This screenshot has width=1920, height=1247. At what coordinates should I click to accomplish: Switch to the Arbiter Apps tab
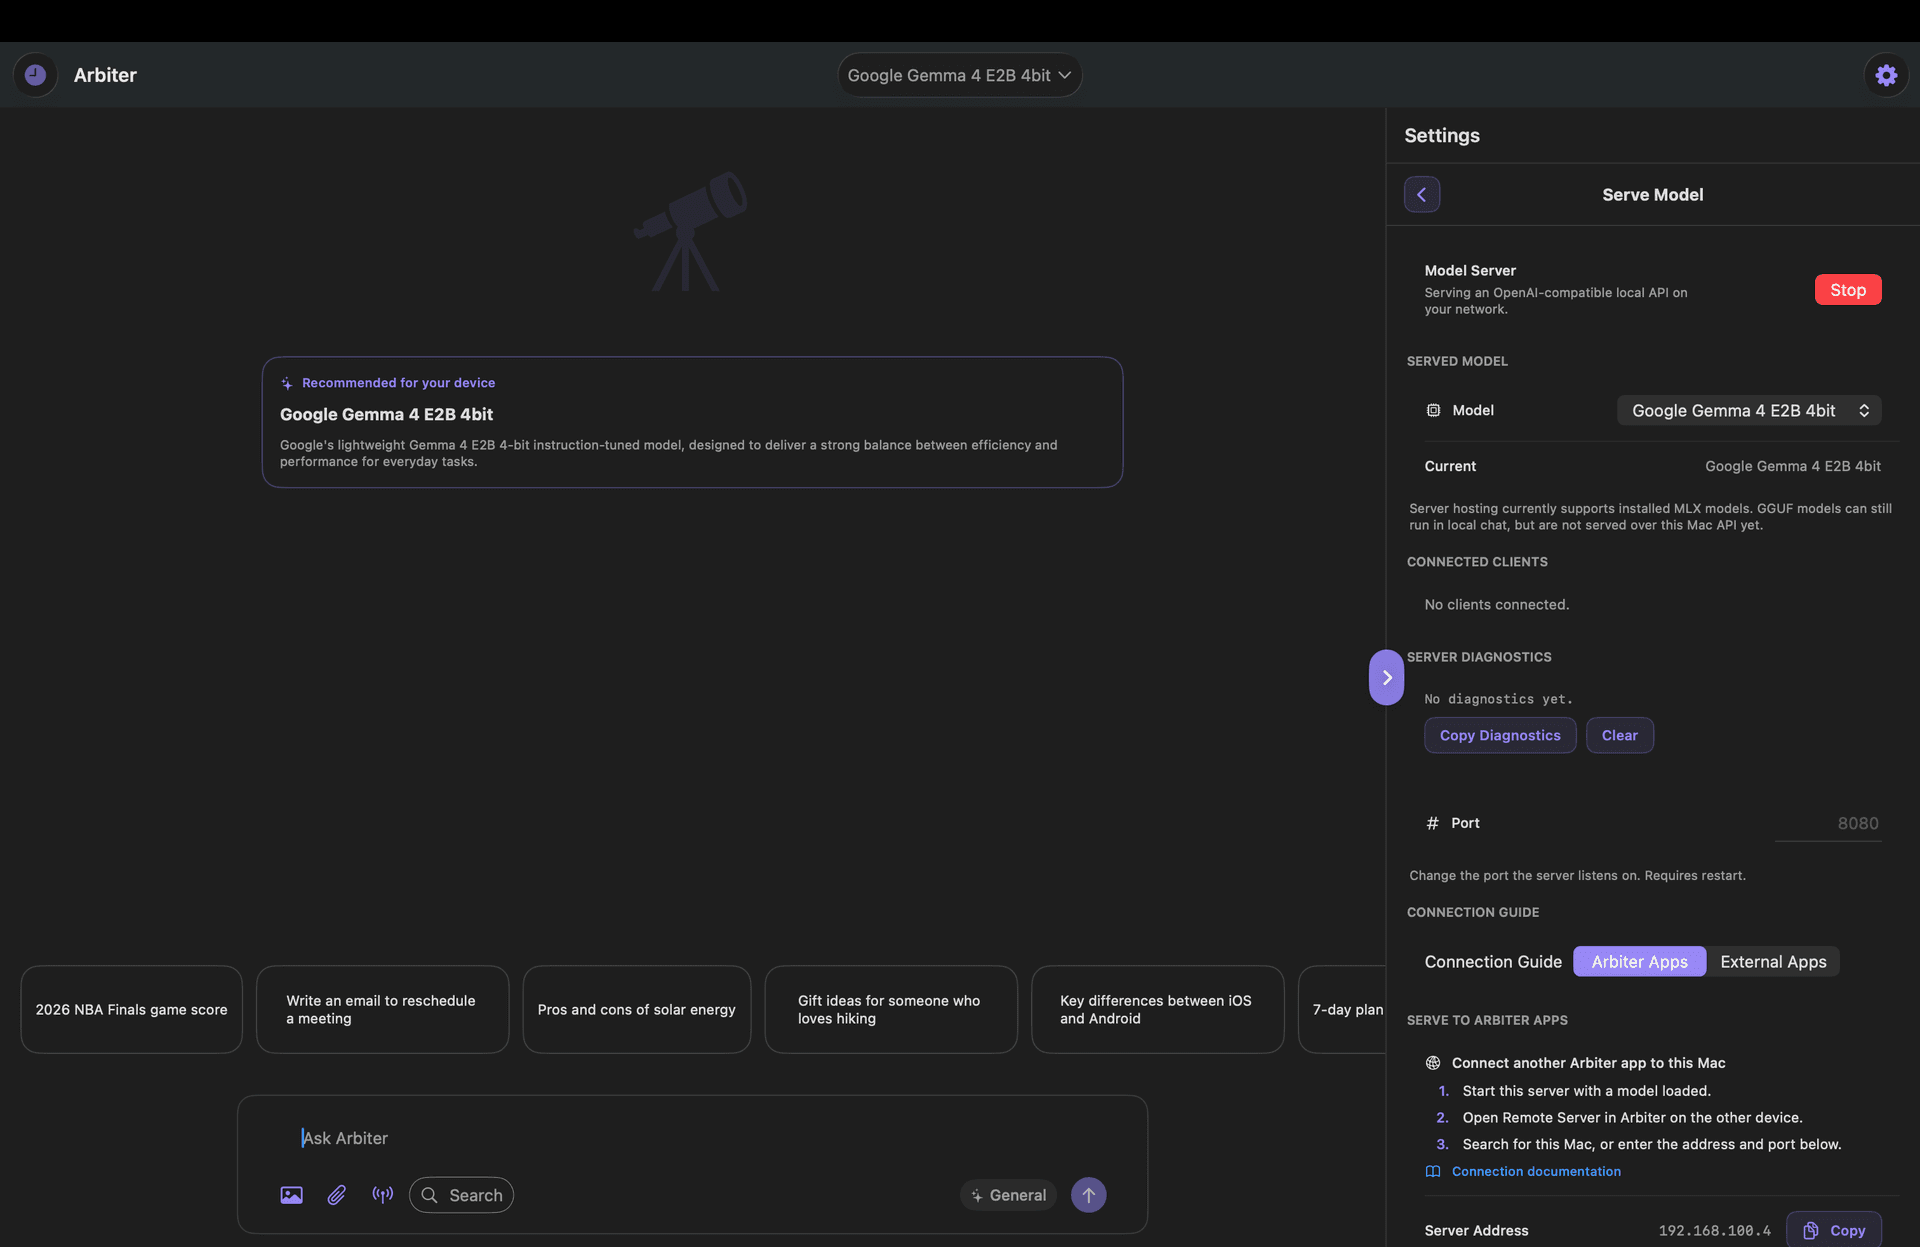[x=1639, y=961]
